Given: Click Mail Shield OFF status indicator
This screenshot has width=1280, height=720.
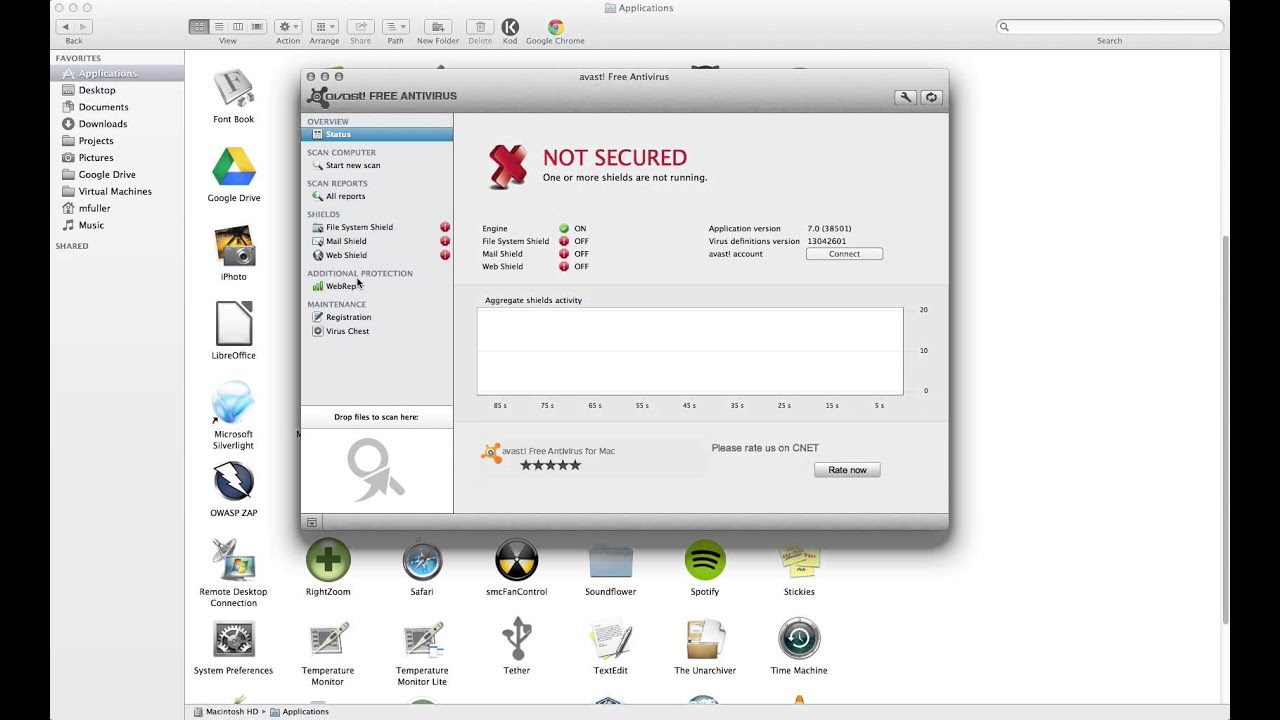Looking at the screenshot, I should 564,254.
